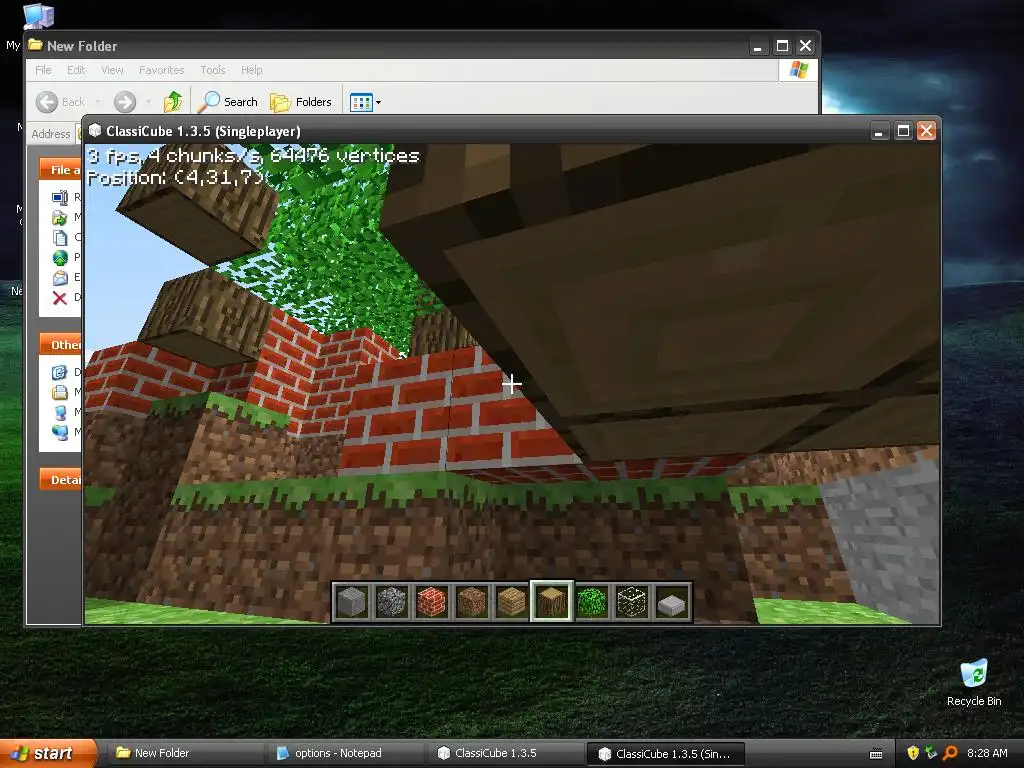The image size is (1024, 768).
Task: Click the ClassiCube title bar cube icon
Action: click(95, 131)
